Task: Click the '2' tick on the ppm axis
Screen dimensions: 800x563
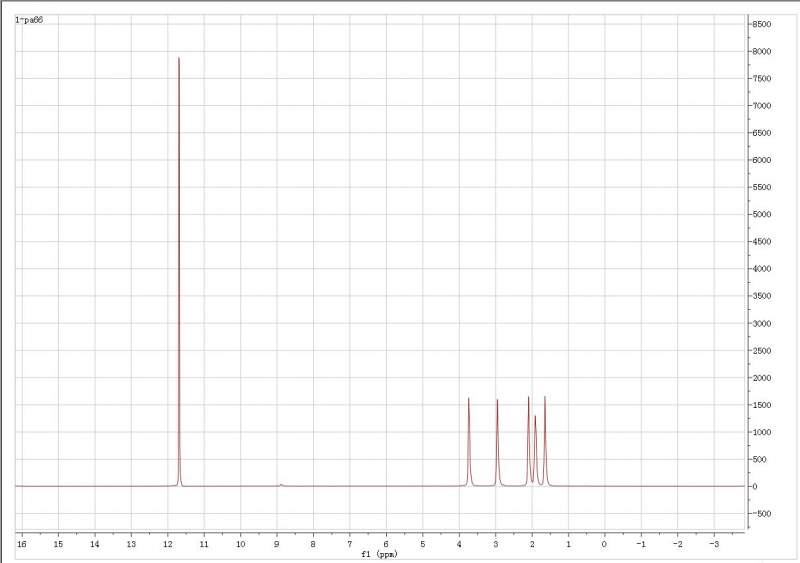Action: pyautogui.click(x=532, y=544)
